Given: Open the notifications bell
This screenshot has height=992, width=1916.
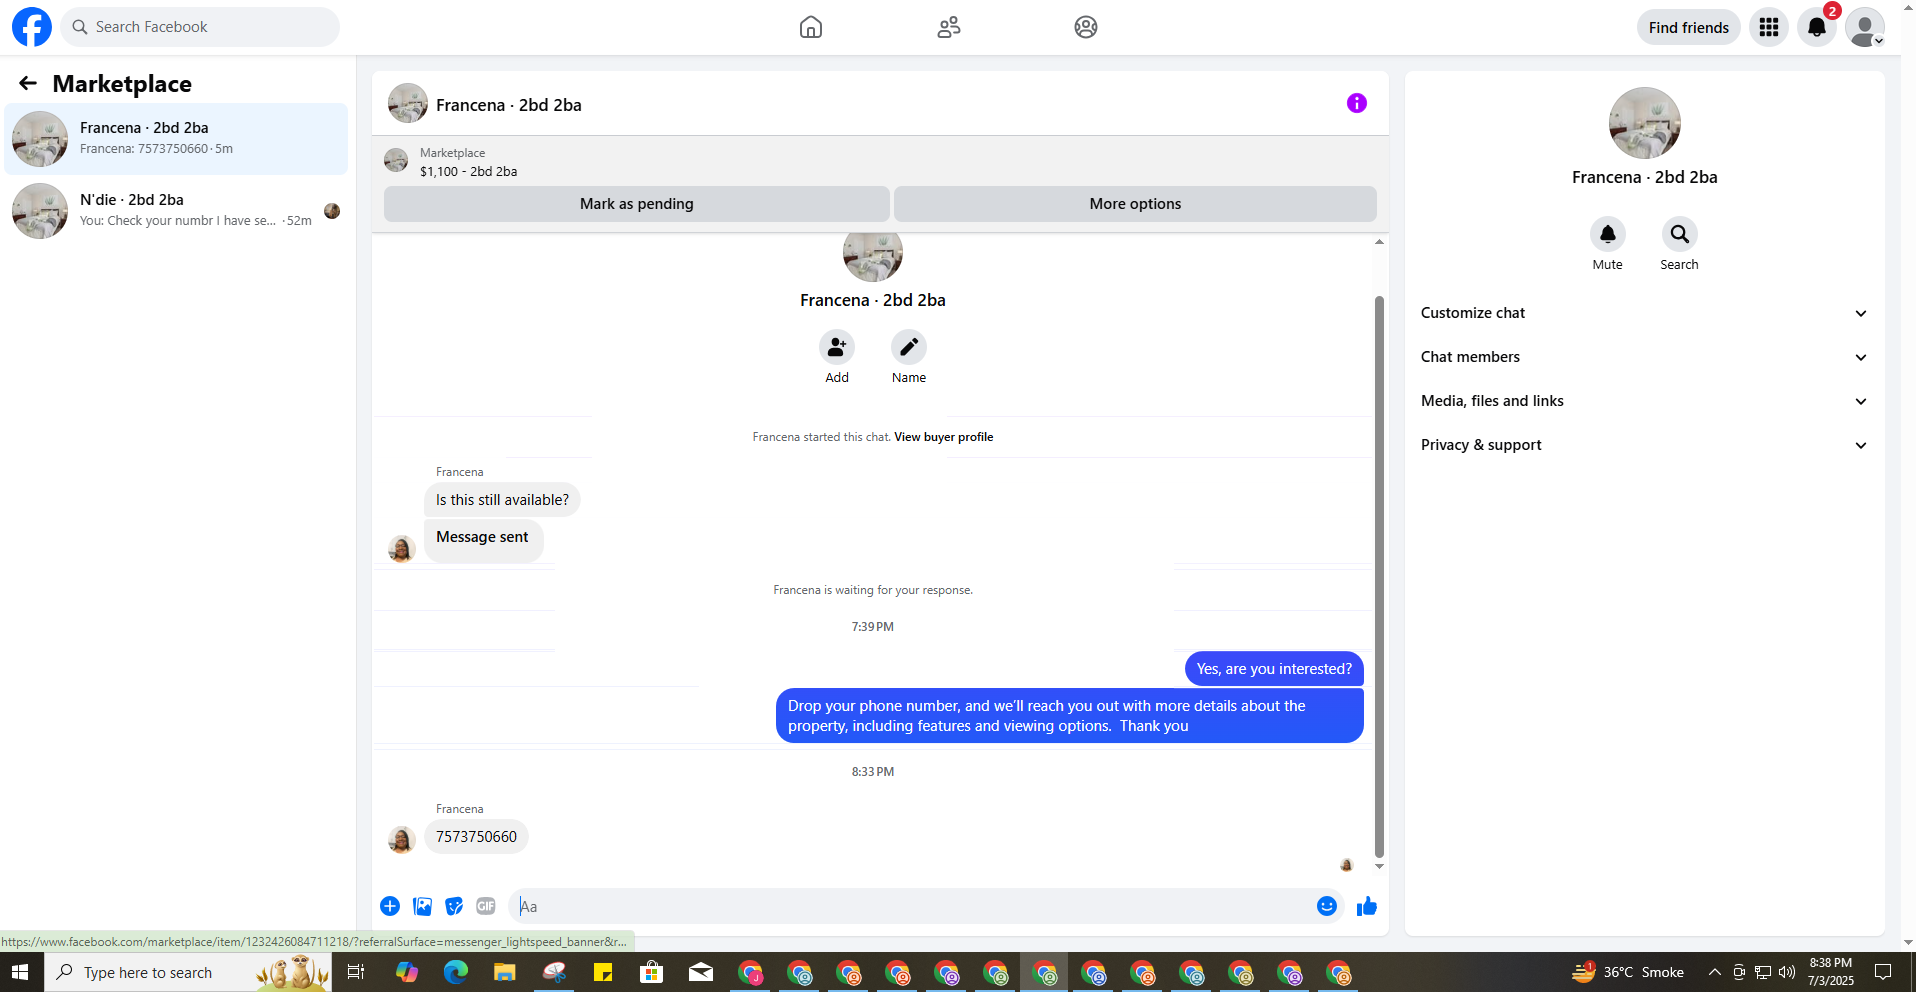Looking at the screenshot, I should click(1817, 27).
